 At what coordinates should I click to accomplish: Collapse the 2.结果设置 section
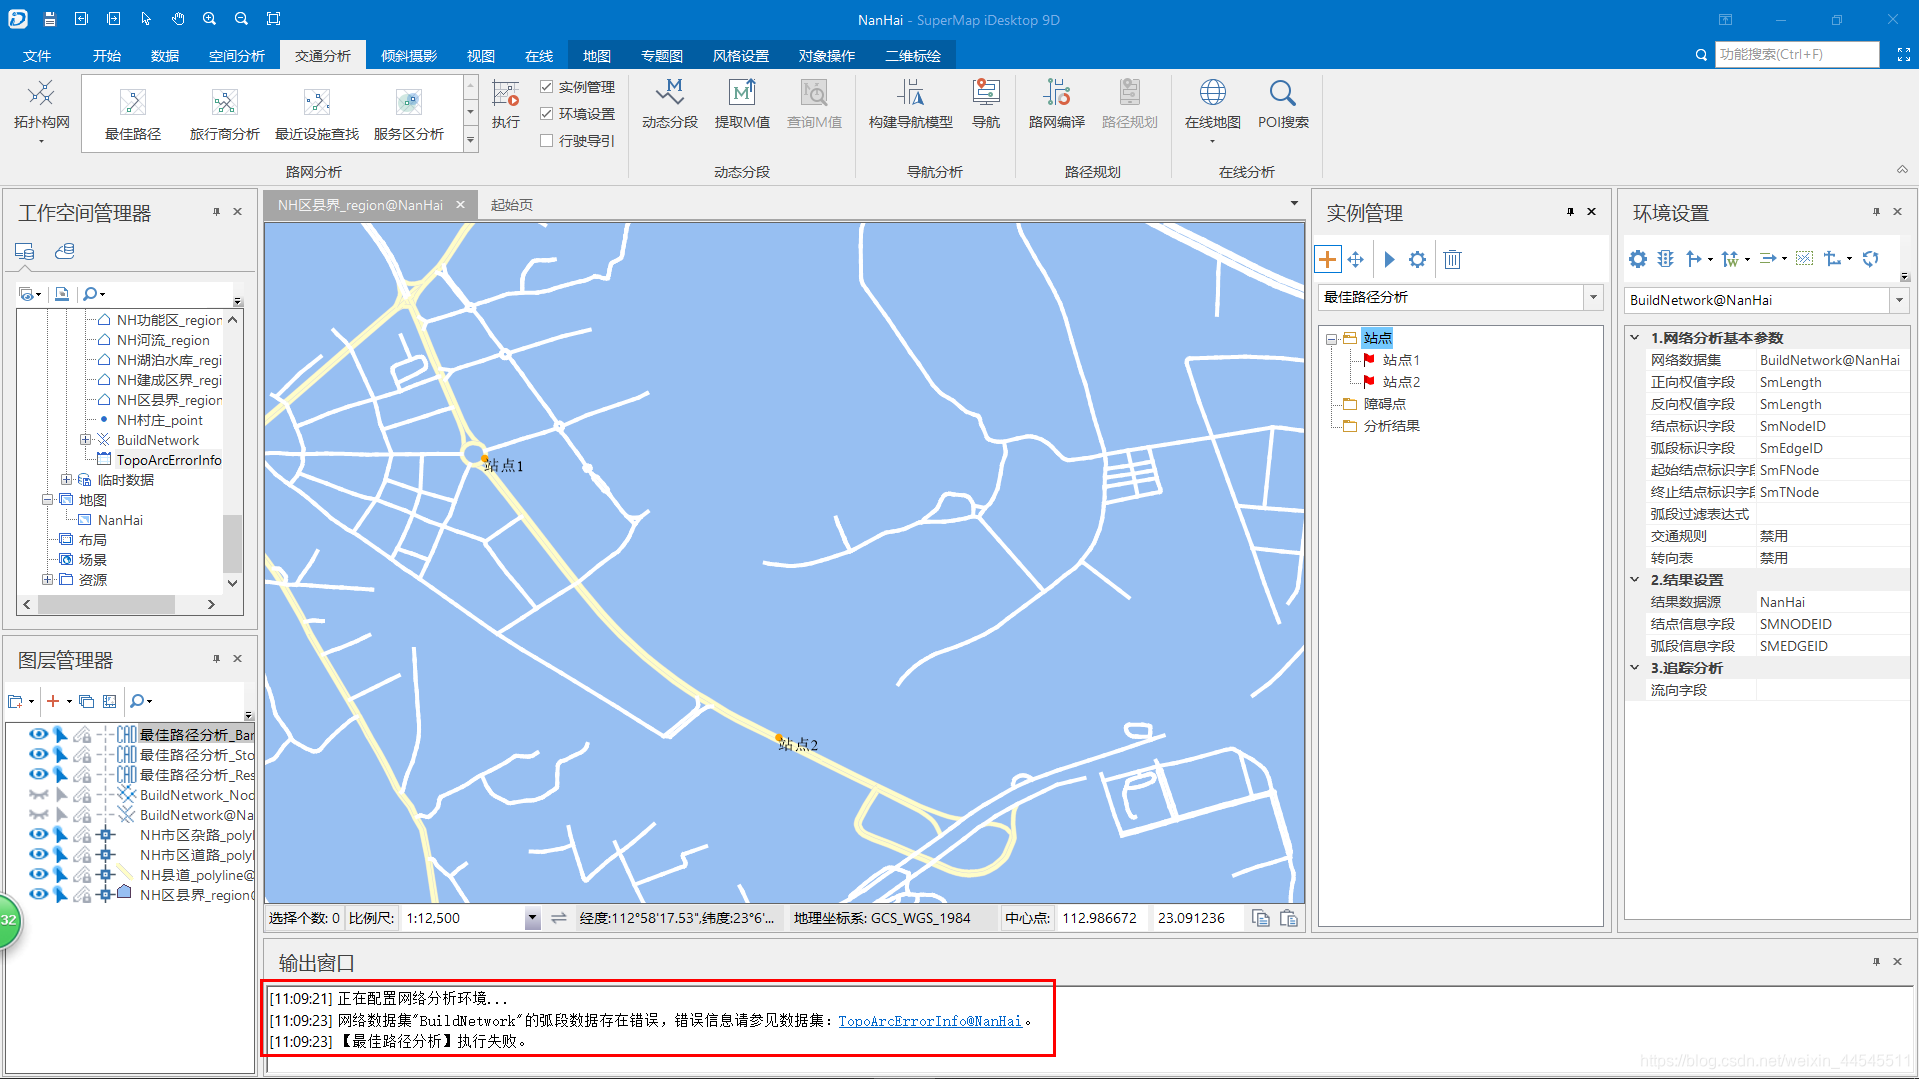tap(1635, 580)
